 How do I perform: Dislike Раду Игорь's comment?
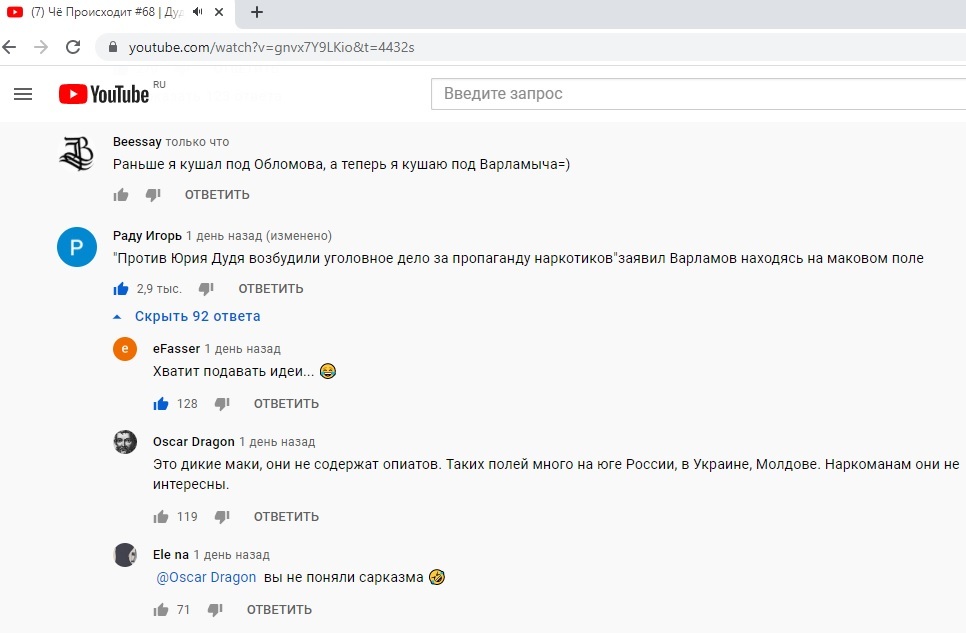[x=206, y=289]
